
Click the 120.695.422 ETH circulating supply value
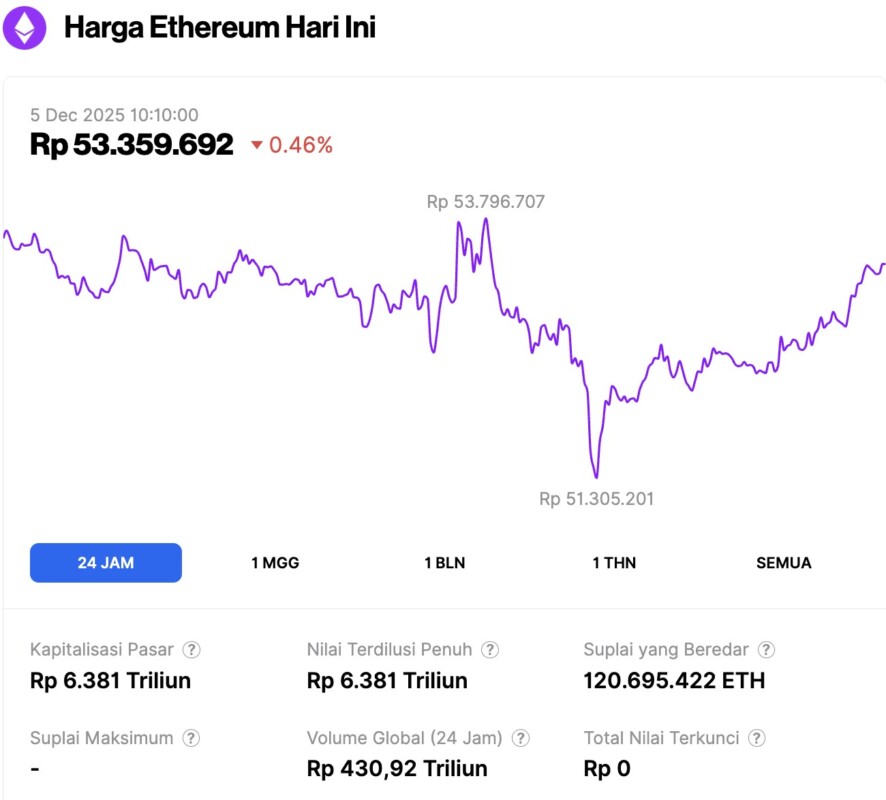674,682
